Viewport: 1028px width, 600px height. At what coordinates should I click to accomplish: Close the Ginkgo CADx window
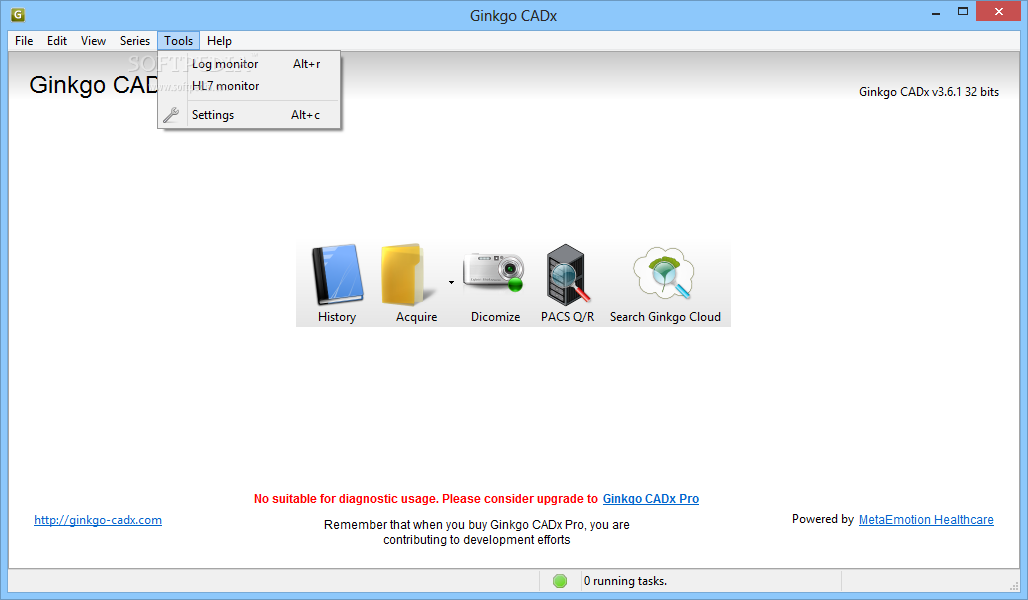998,12
